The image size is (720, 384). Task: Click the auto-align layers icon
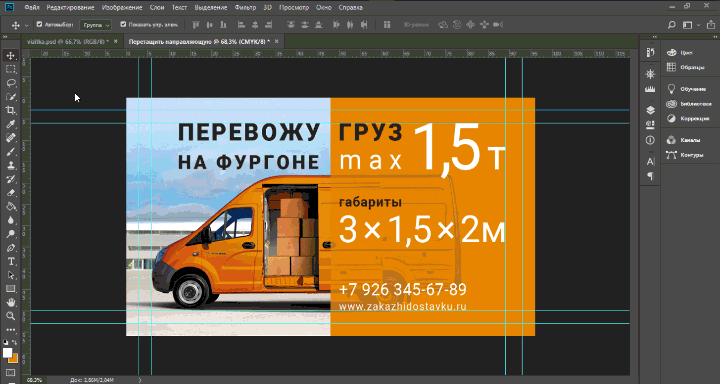point(387,25)
